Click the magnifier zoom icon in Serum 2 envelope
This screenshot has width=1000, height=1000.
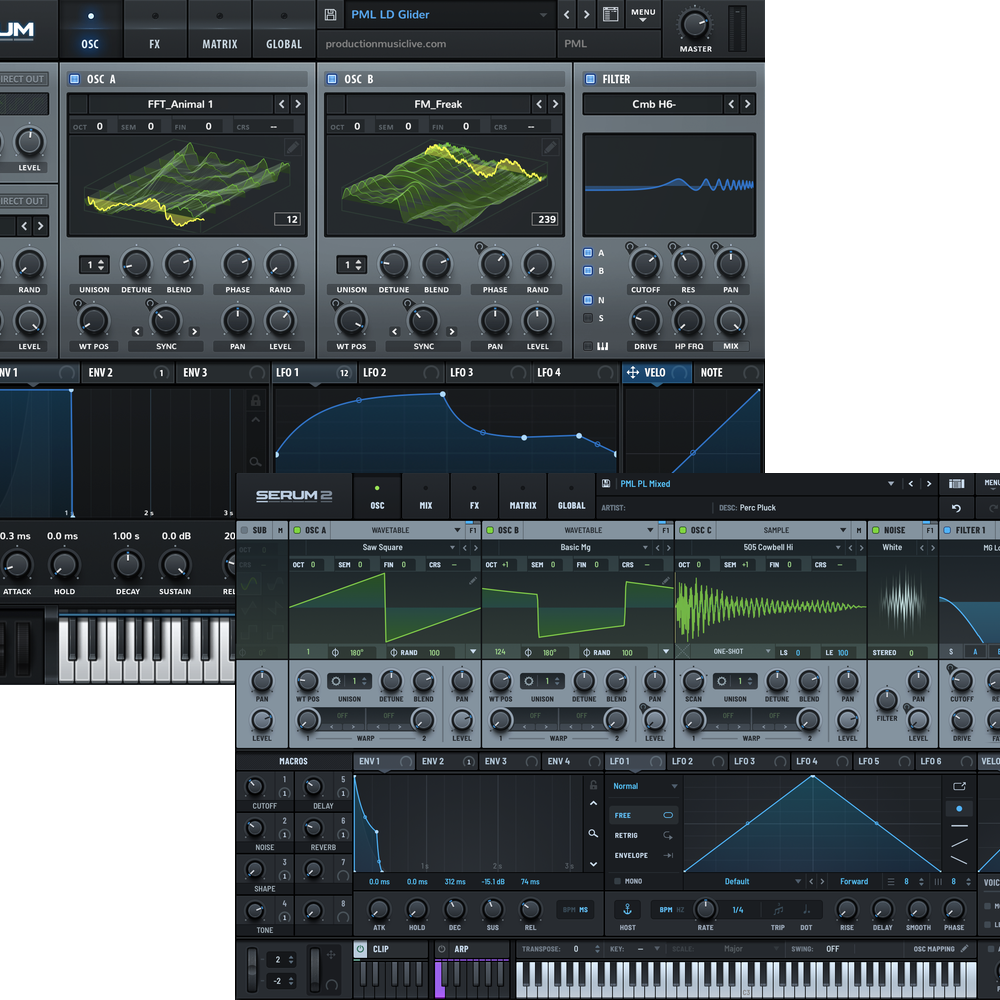pyautogui.click(x=593, y=833)
